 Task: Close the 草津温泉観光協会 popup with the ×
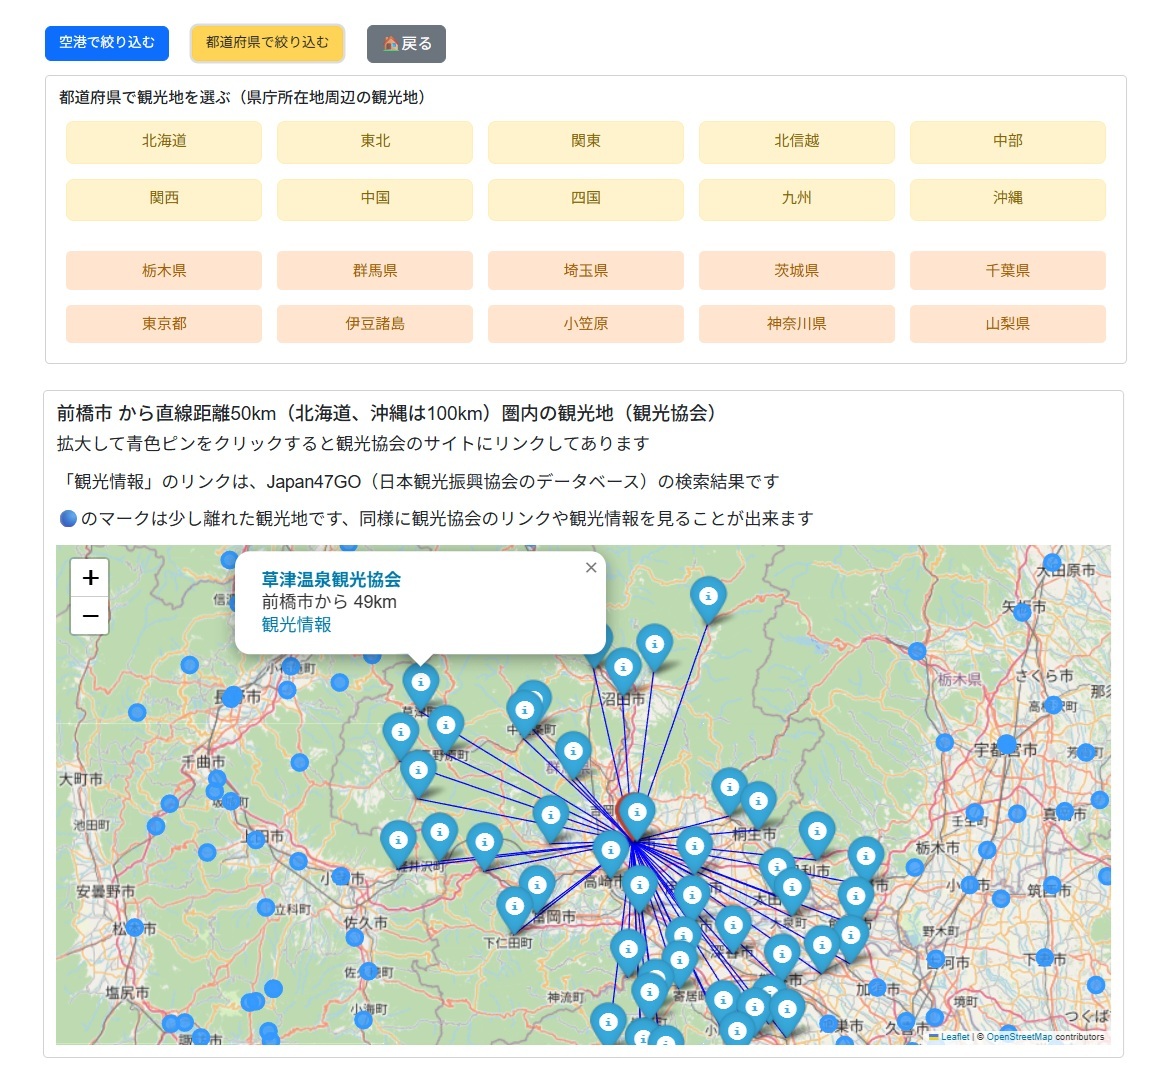pyautogui.click(x=590, y=567)
